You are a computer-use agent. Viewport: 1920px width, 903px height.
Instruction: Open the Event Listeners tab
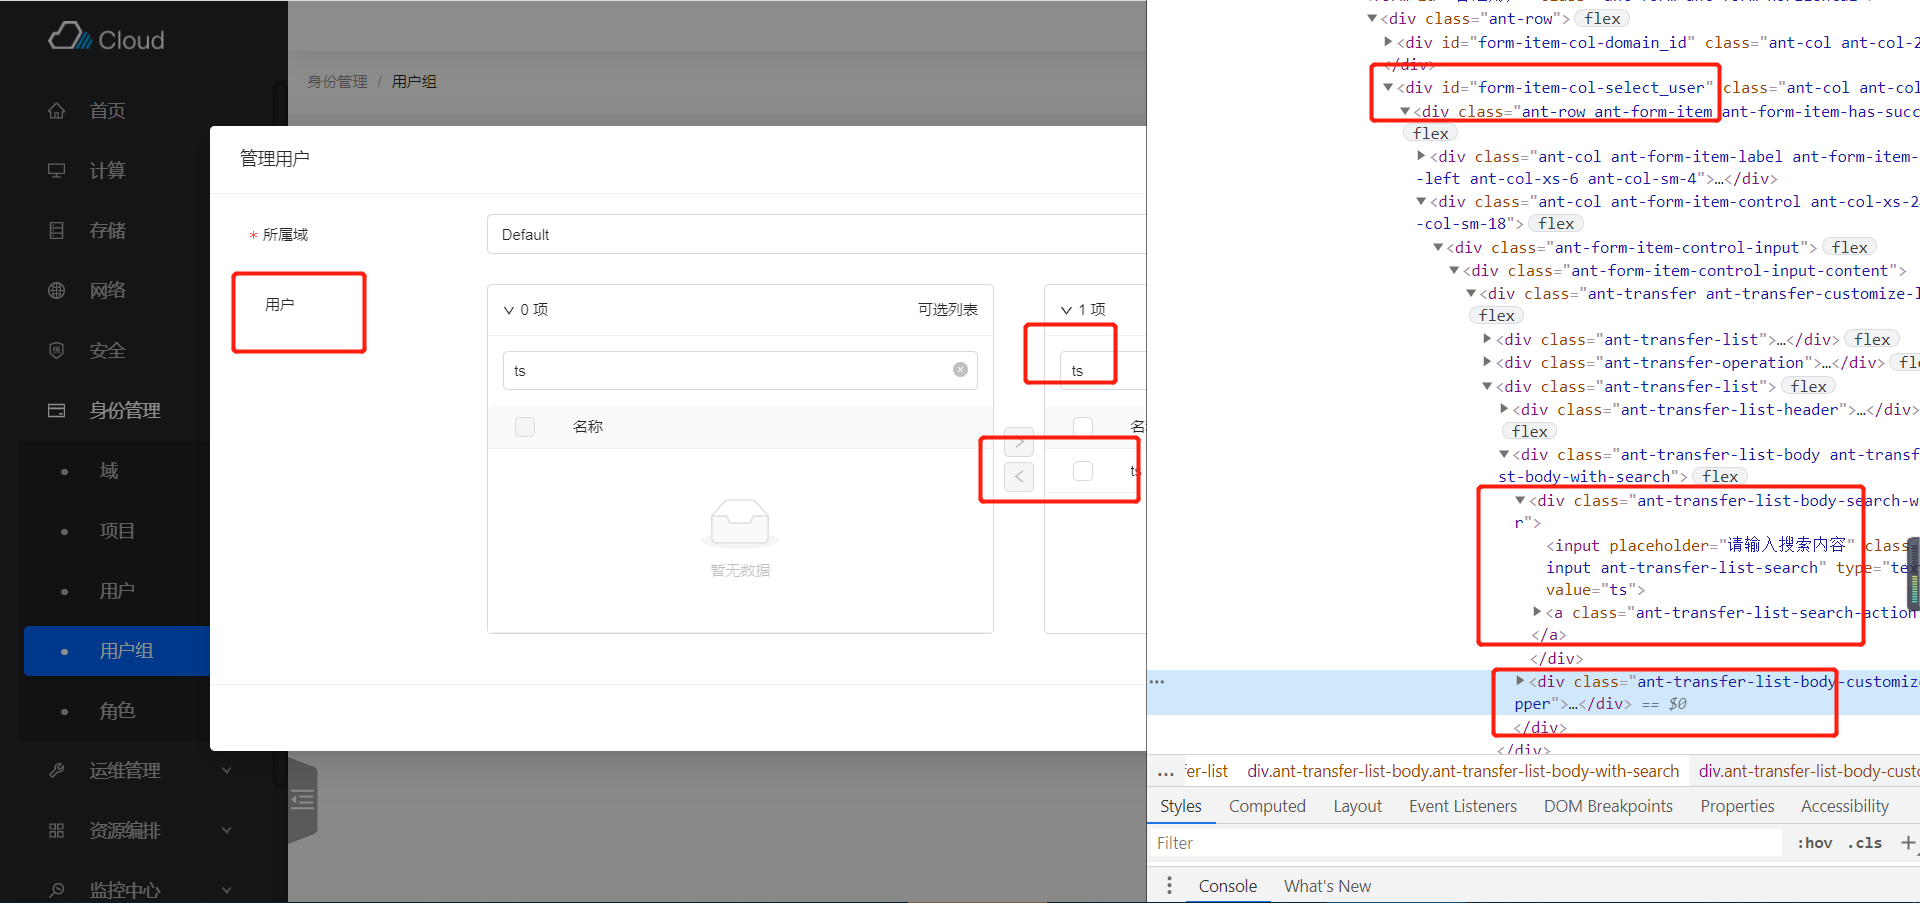1462,806
